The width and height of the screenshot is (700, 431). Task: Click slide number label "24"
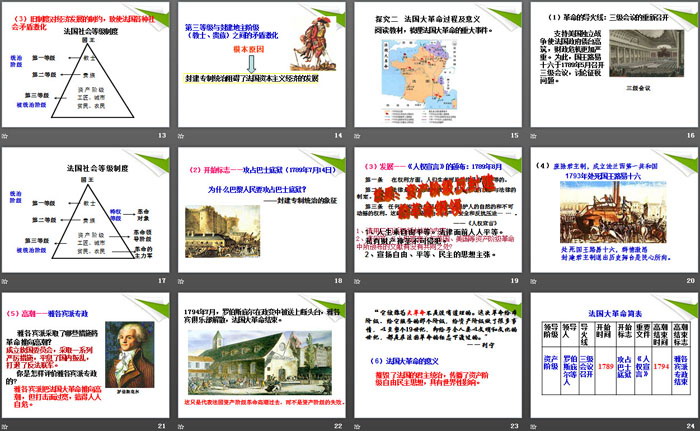(691, 426)
